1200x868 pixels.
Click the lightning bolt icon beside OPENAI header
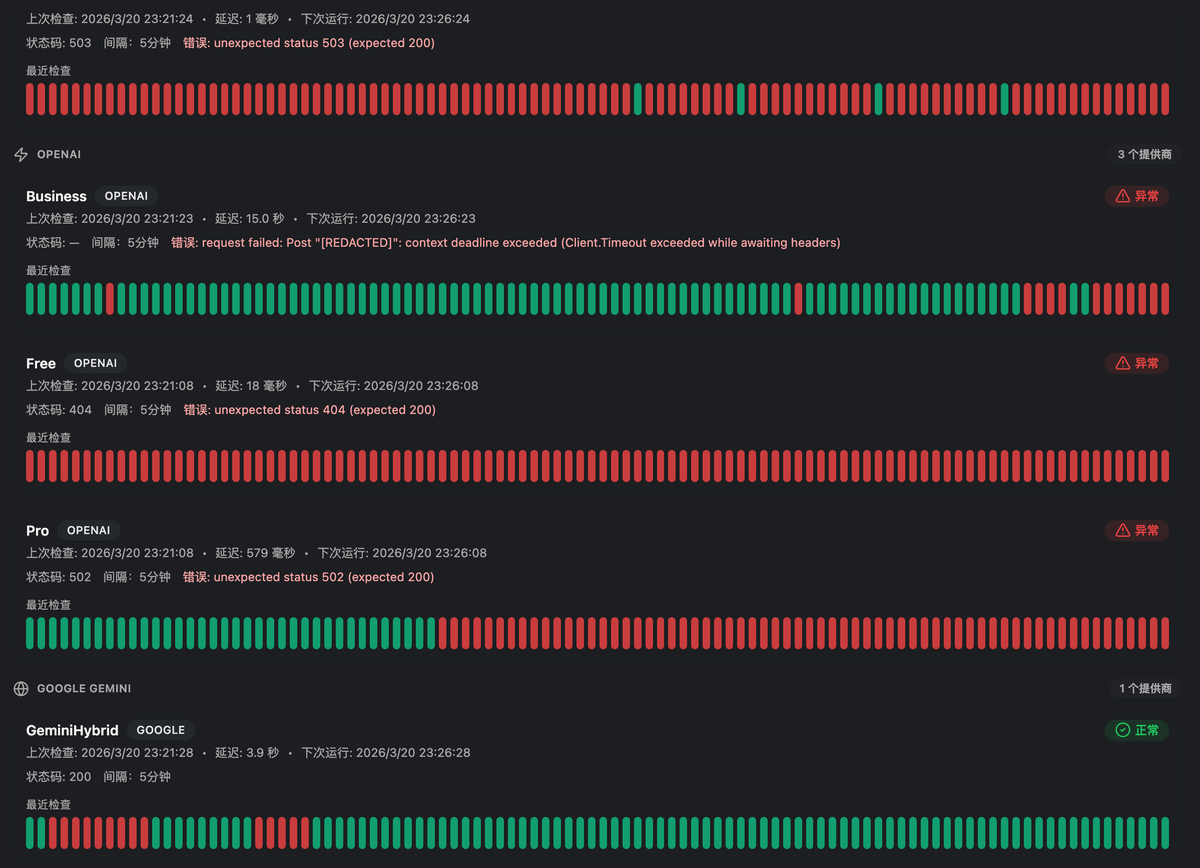tap(21, 155)
